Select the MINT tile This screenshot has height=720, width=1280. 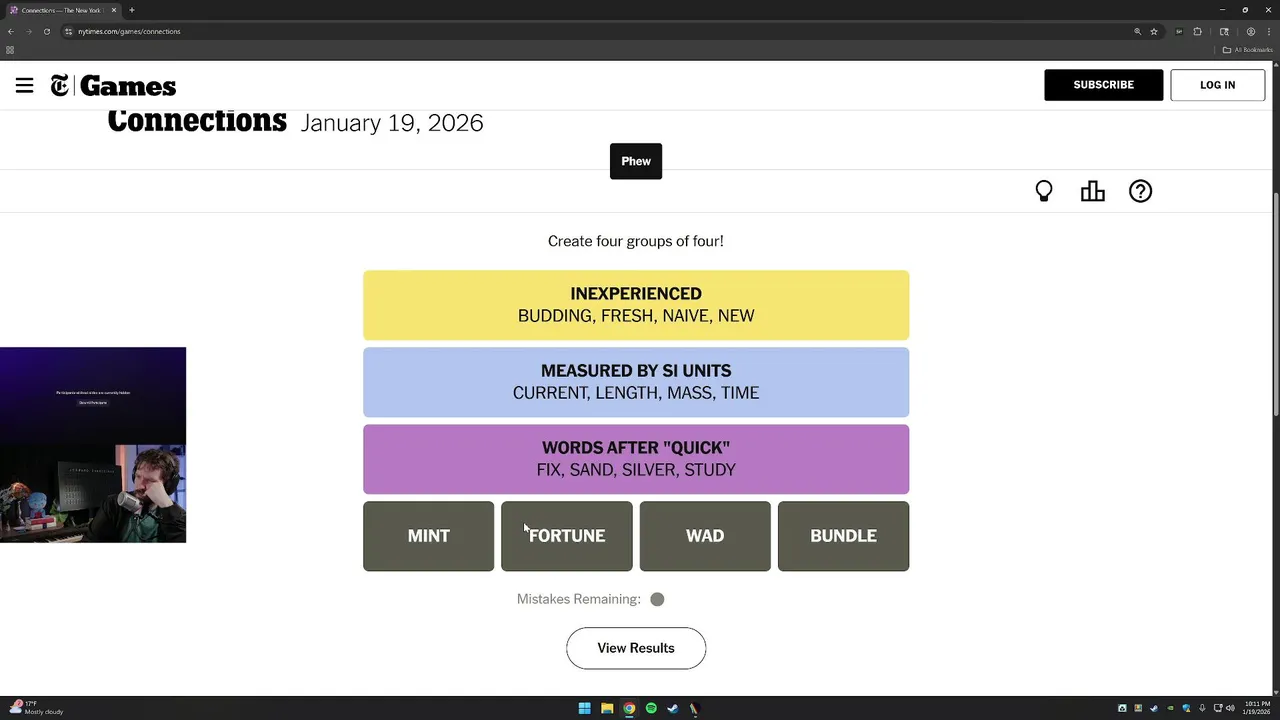click(x=428, y=536)
